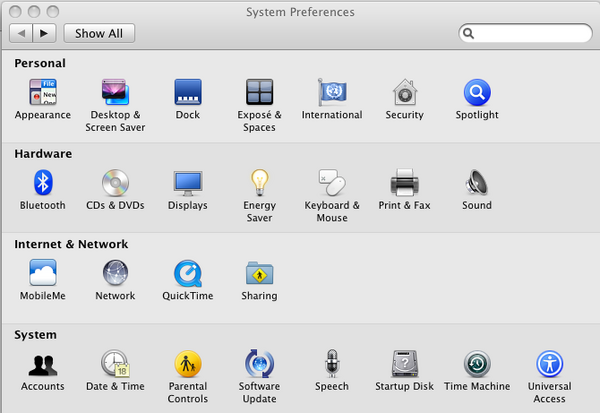
Task: Open Energy Saver lightbulb icon
Action: coord(259,183)
